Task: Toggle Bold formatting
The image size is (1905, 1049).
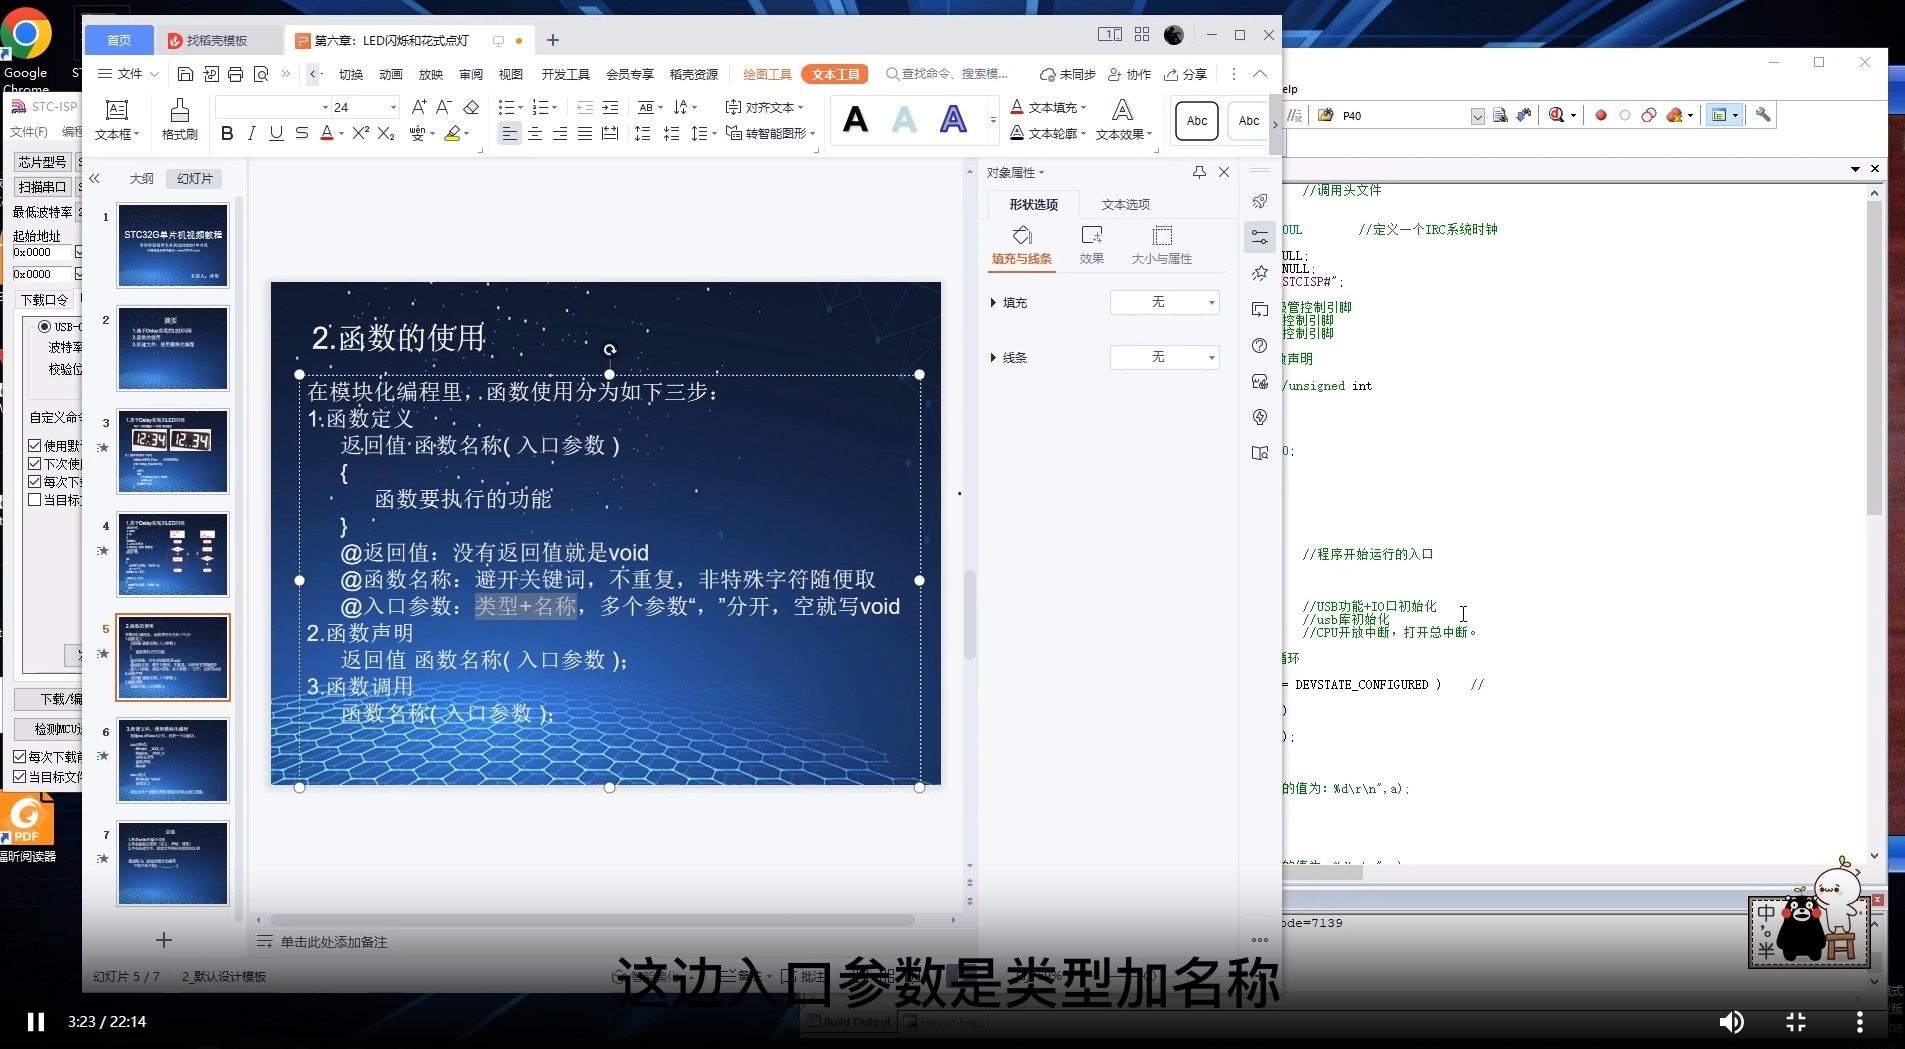Action: coord(227,133)
